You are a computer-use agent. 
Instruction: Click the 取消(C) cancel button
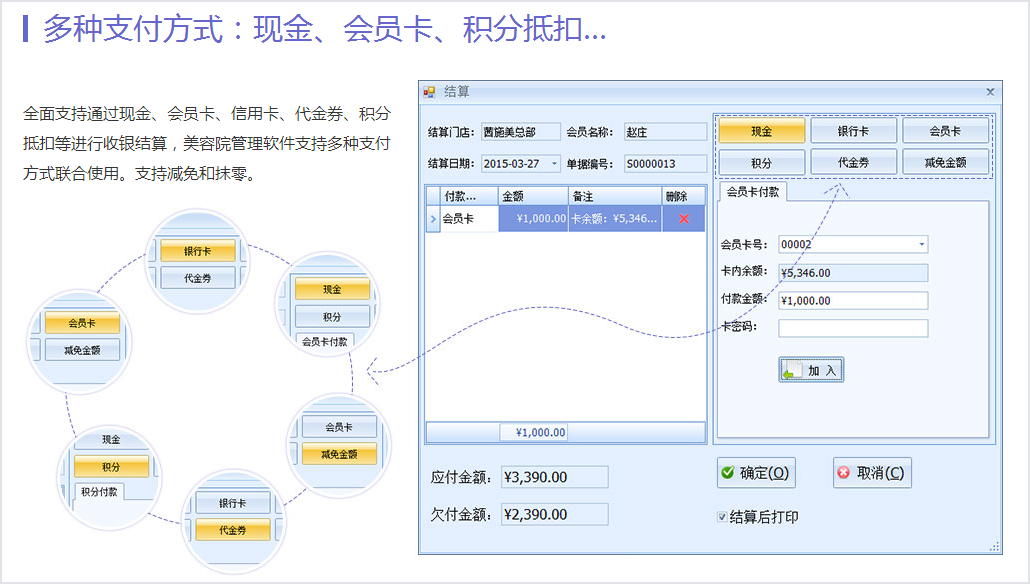(x=872, y=473)
